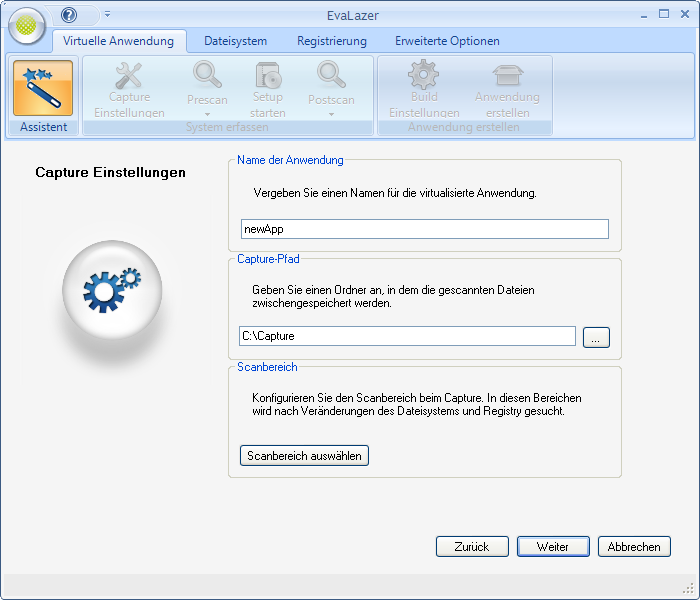Click the Anwendung erstellen box icon

[x=507, y=76]
